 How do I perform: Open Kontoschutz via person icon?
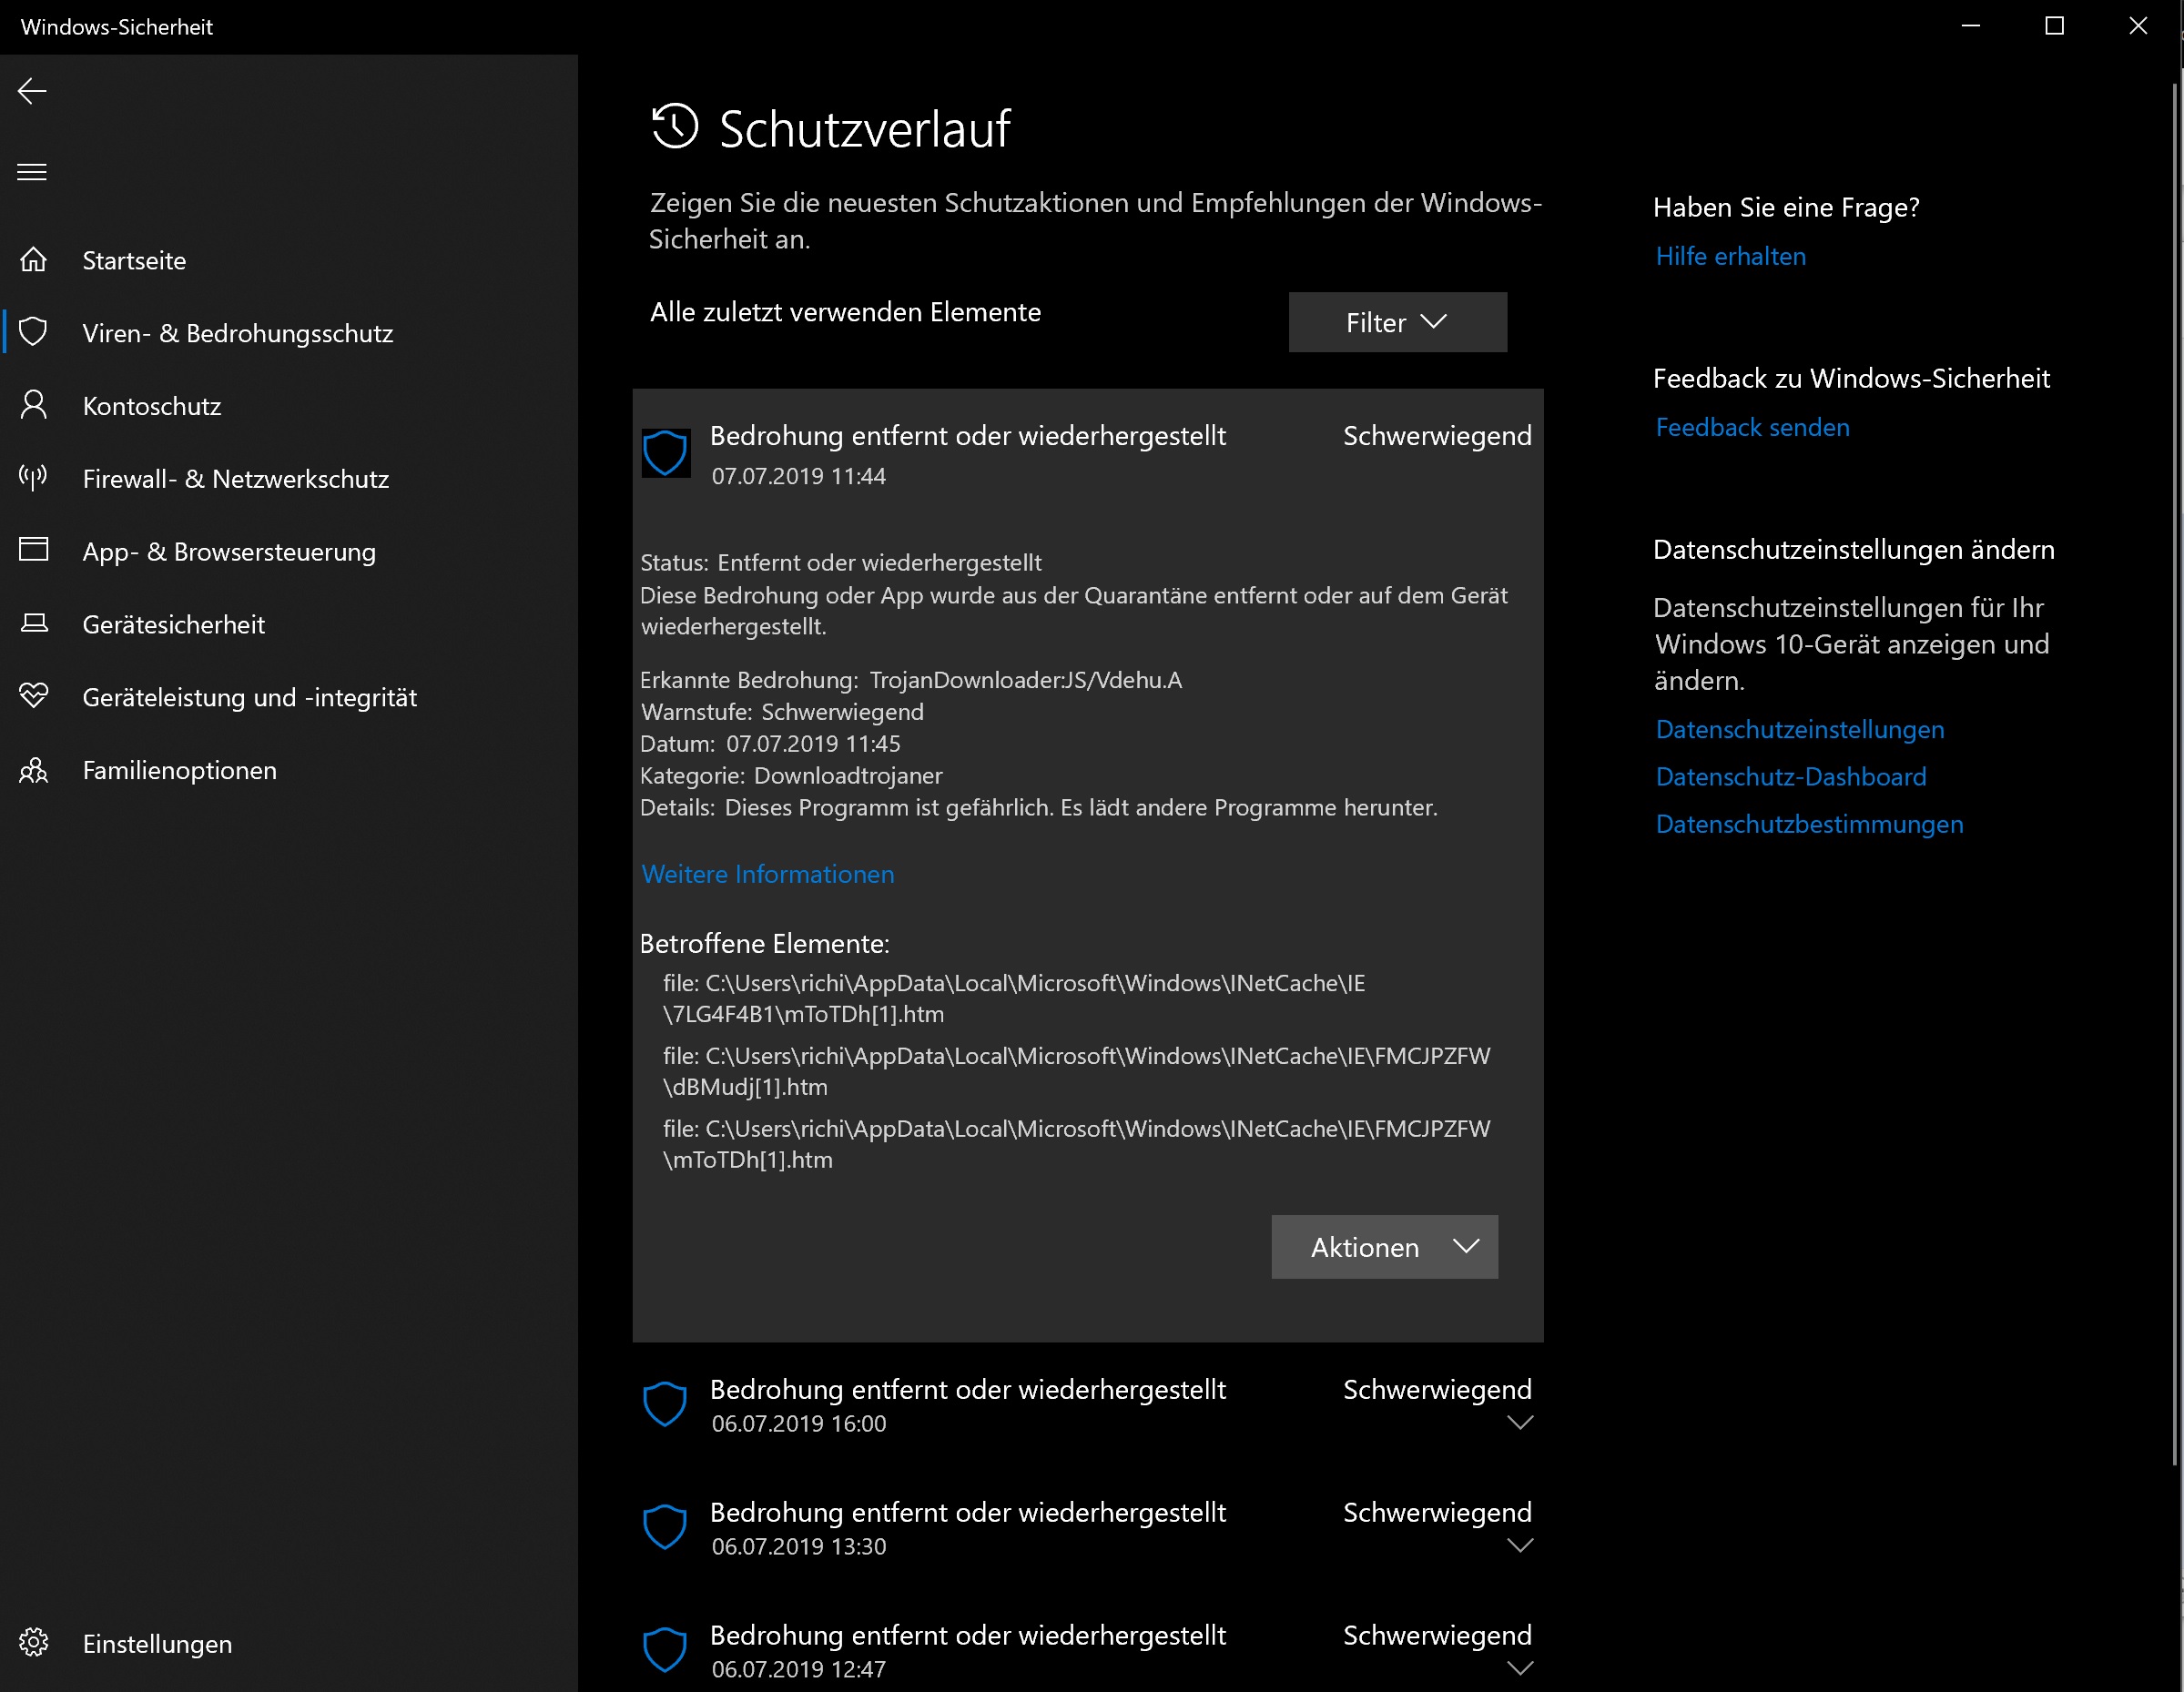tap(33, 405)
